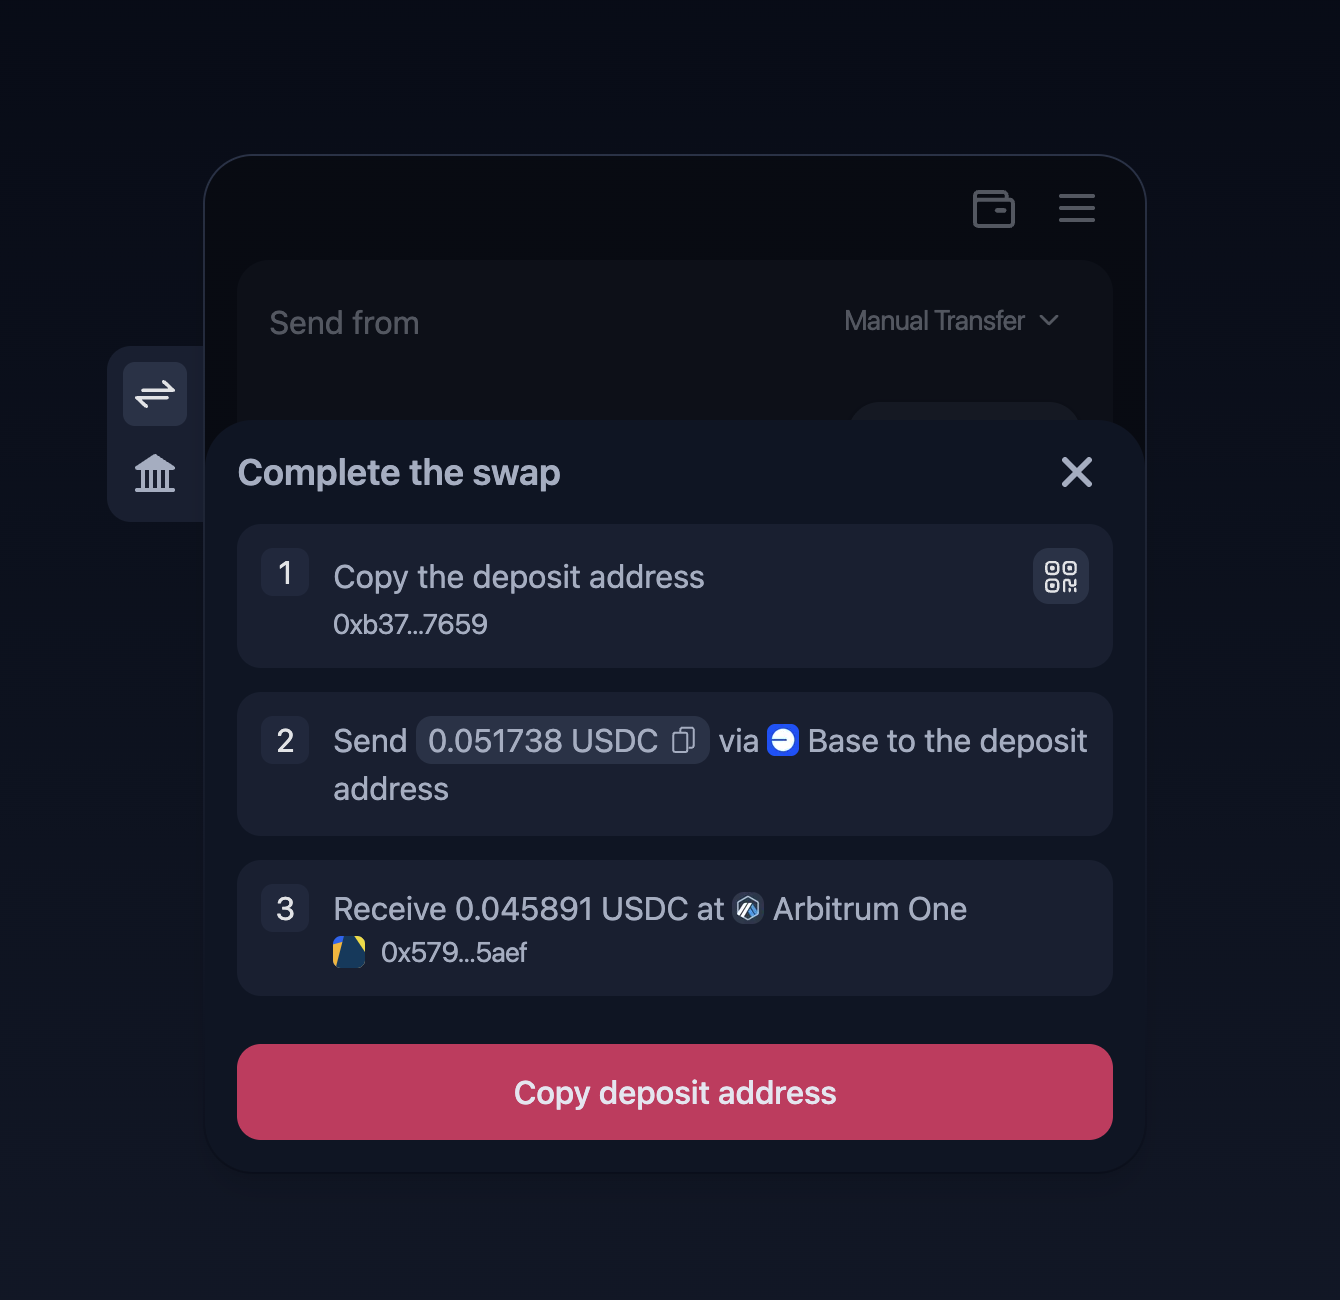Open the bank building sidebar icon

pos(155,473)
